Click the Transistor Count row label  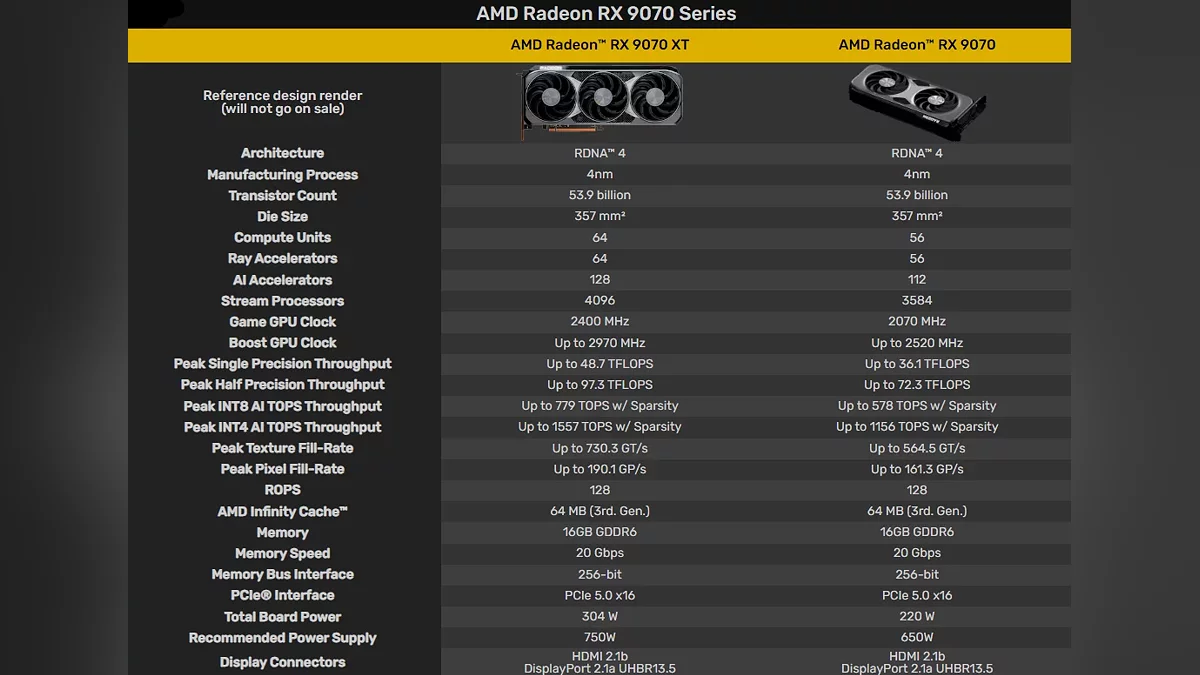[x=282, y=196]
